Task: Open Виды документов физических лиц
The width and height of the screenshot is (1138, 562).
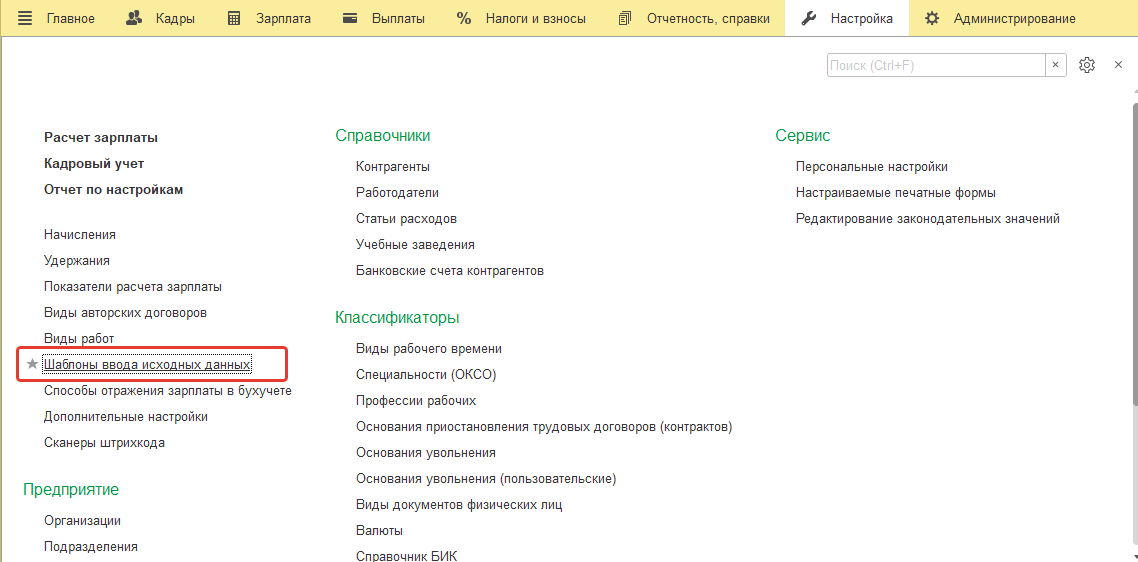Action: point(459,505)
